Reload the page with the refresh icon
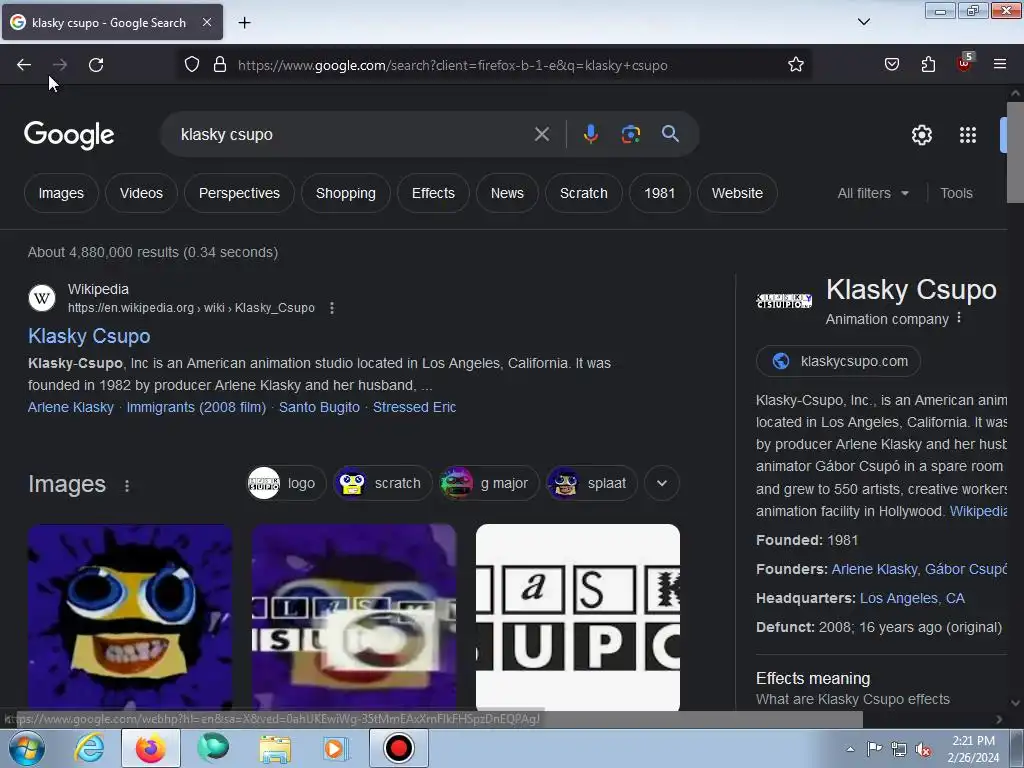The width and height of the screenshot is (1024, 768). [96, 65]
